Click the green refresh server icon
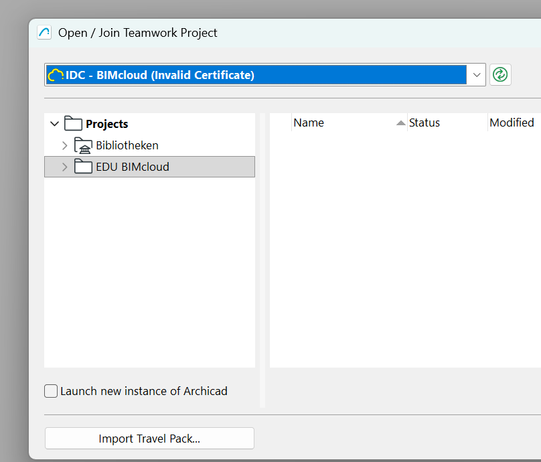 pyautogui.click(x=500, y=75)
